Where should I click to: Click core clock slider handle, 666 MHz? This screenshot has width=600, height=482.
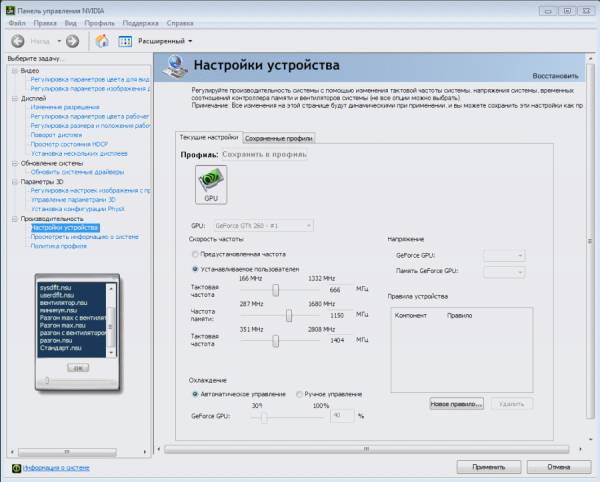[x=276, y=290]
